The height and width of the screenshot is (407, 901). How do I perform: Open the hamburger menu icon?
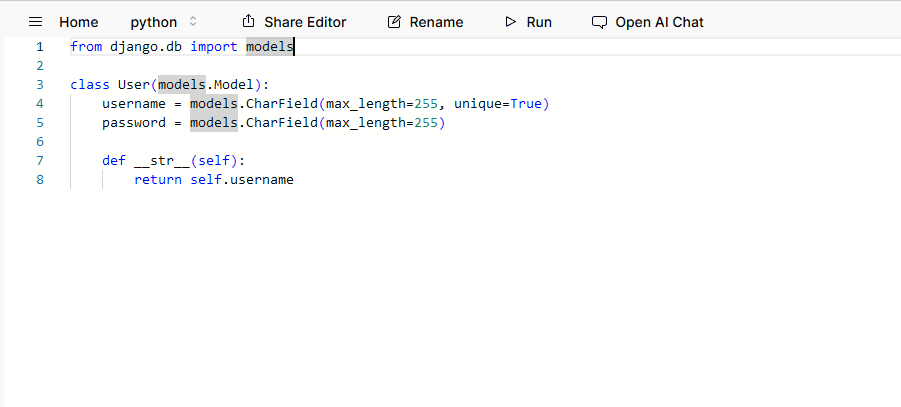pyautogui.click(x=36, y=22)
